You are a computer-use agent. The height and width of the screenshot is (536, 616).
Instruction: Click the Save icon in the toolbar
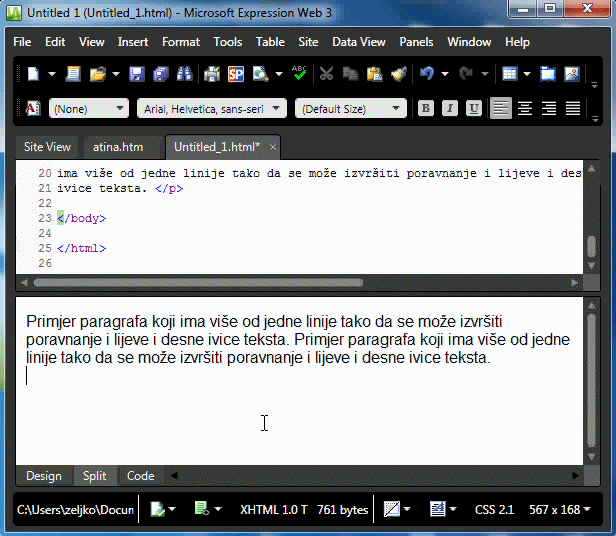pyautogui.click(x=136, y=74)
